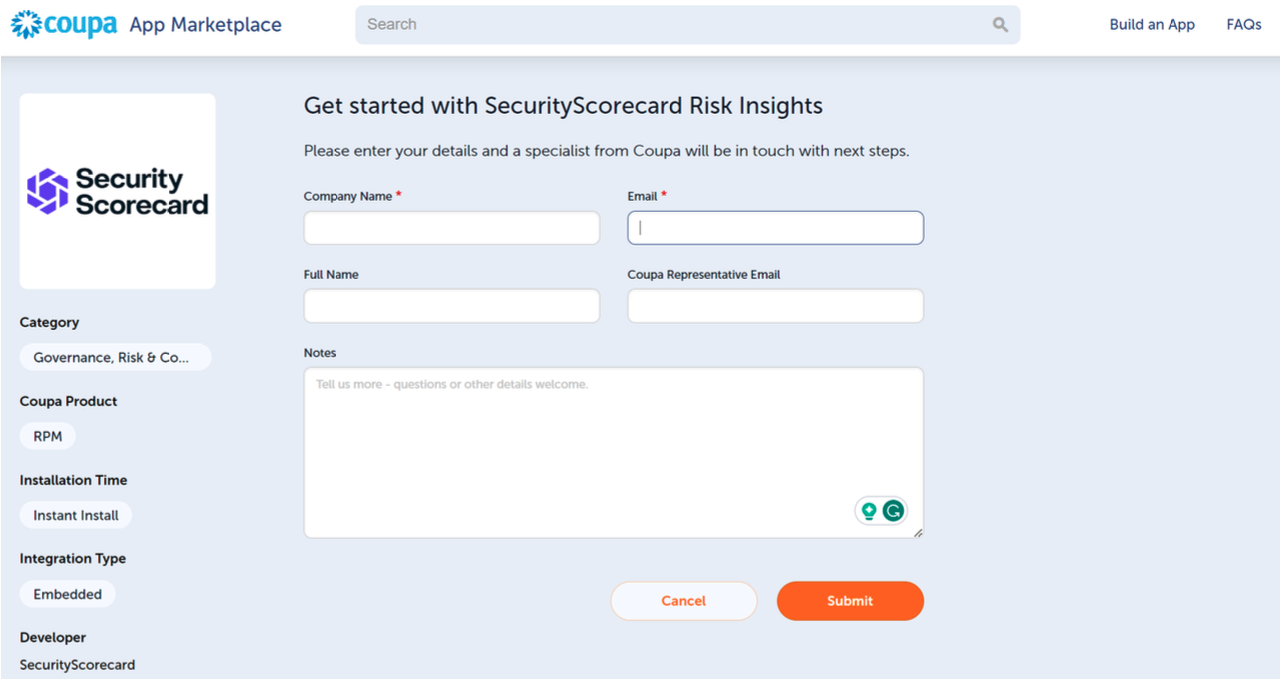Click the Embedded integration tag

pyautogui.click(x=67, y=593)
